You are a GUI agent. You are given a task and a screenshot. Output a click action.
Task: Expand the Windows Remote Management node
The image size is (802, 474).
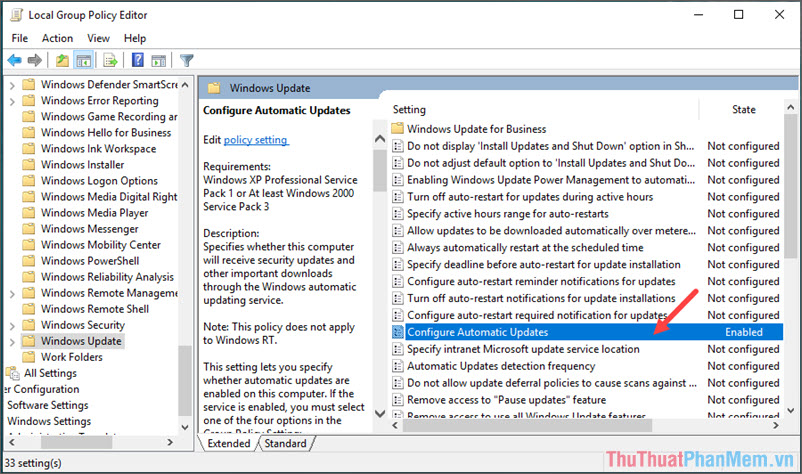(12, 294)
